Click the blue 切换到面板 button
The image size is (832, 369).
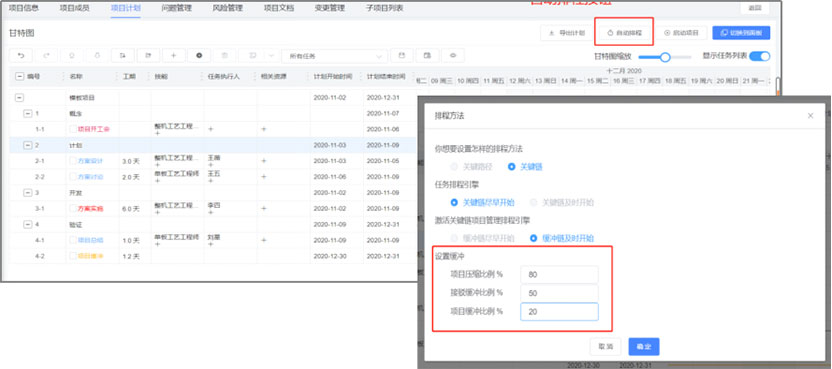741,33
